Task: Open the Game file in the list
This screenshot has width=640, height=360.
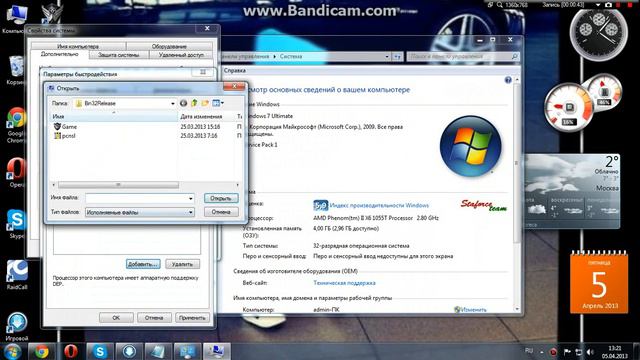Action: pos(65,127)
